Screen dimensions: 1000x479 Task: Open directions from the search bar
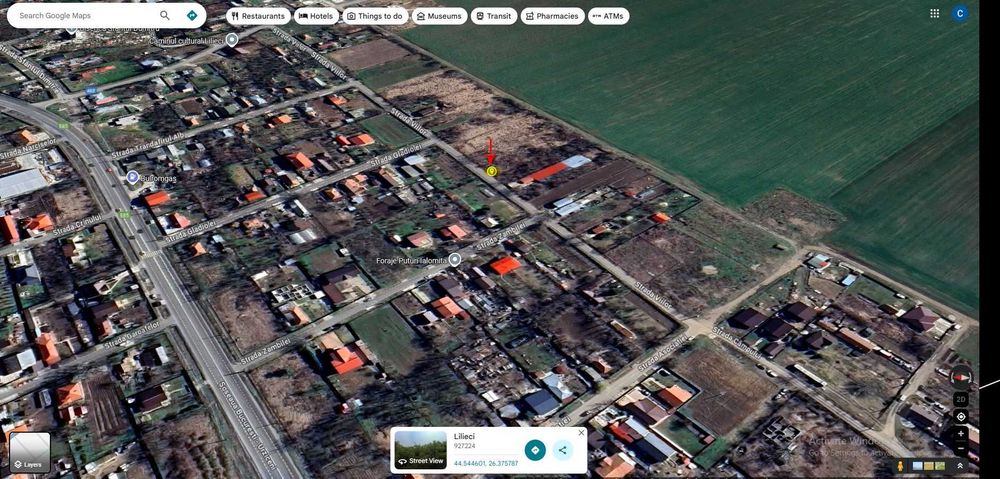click(192, 15)
